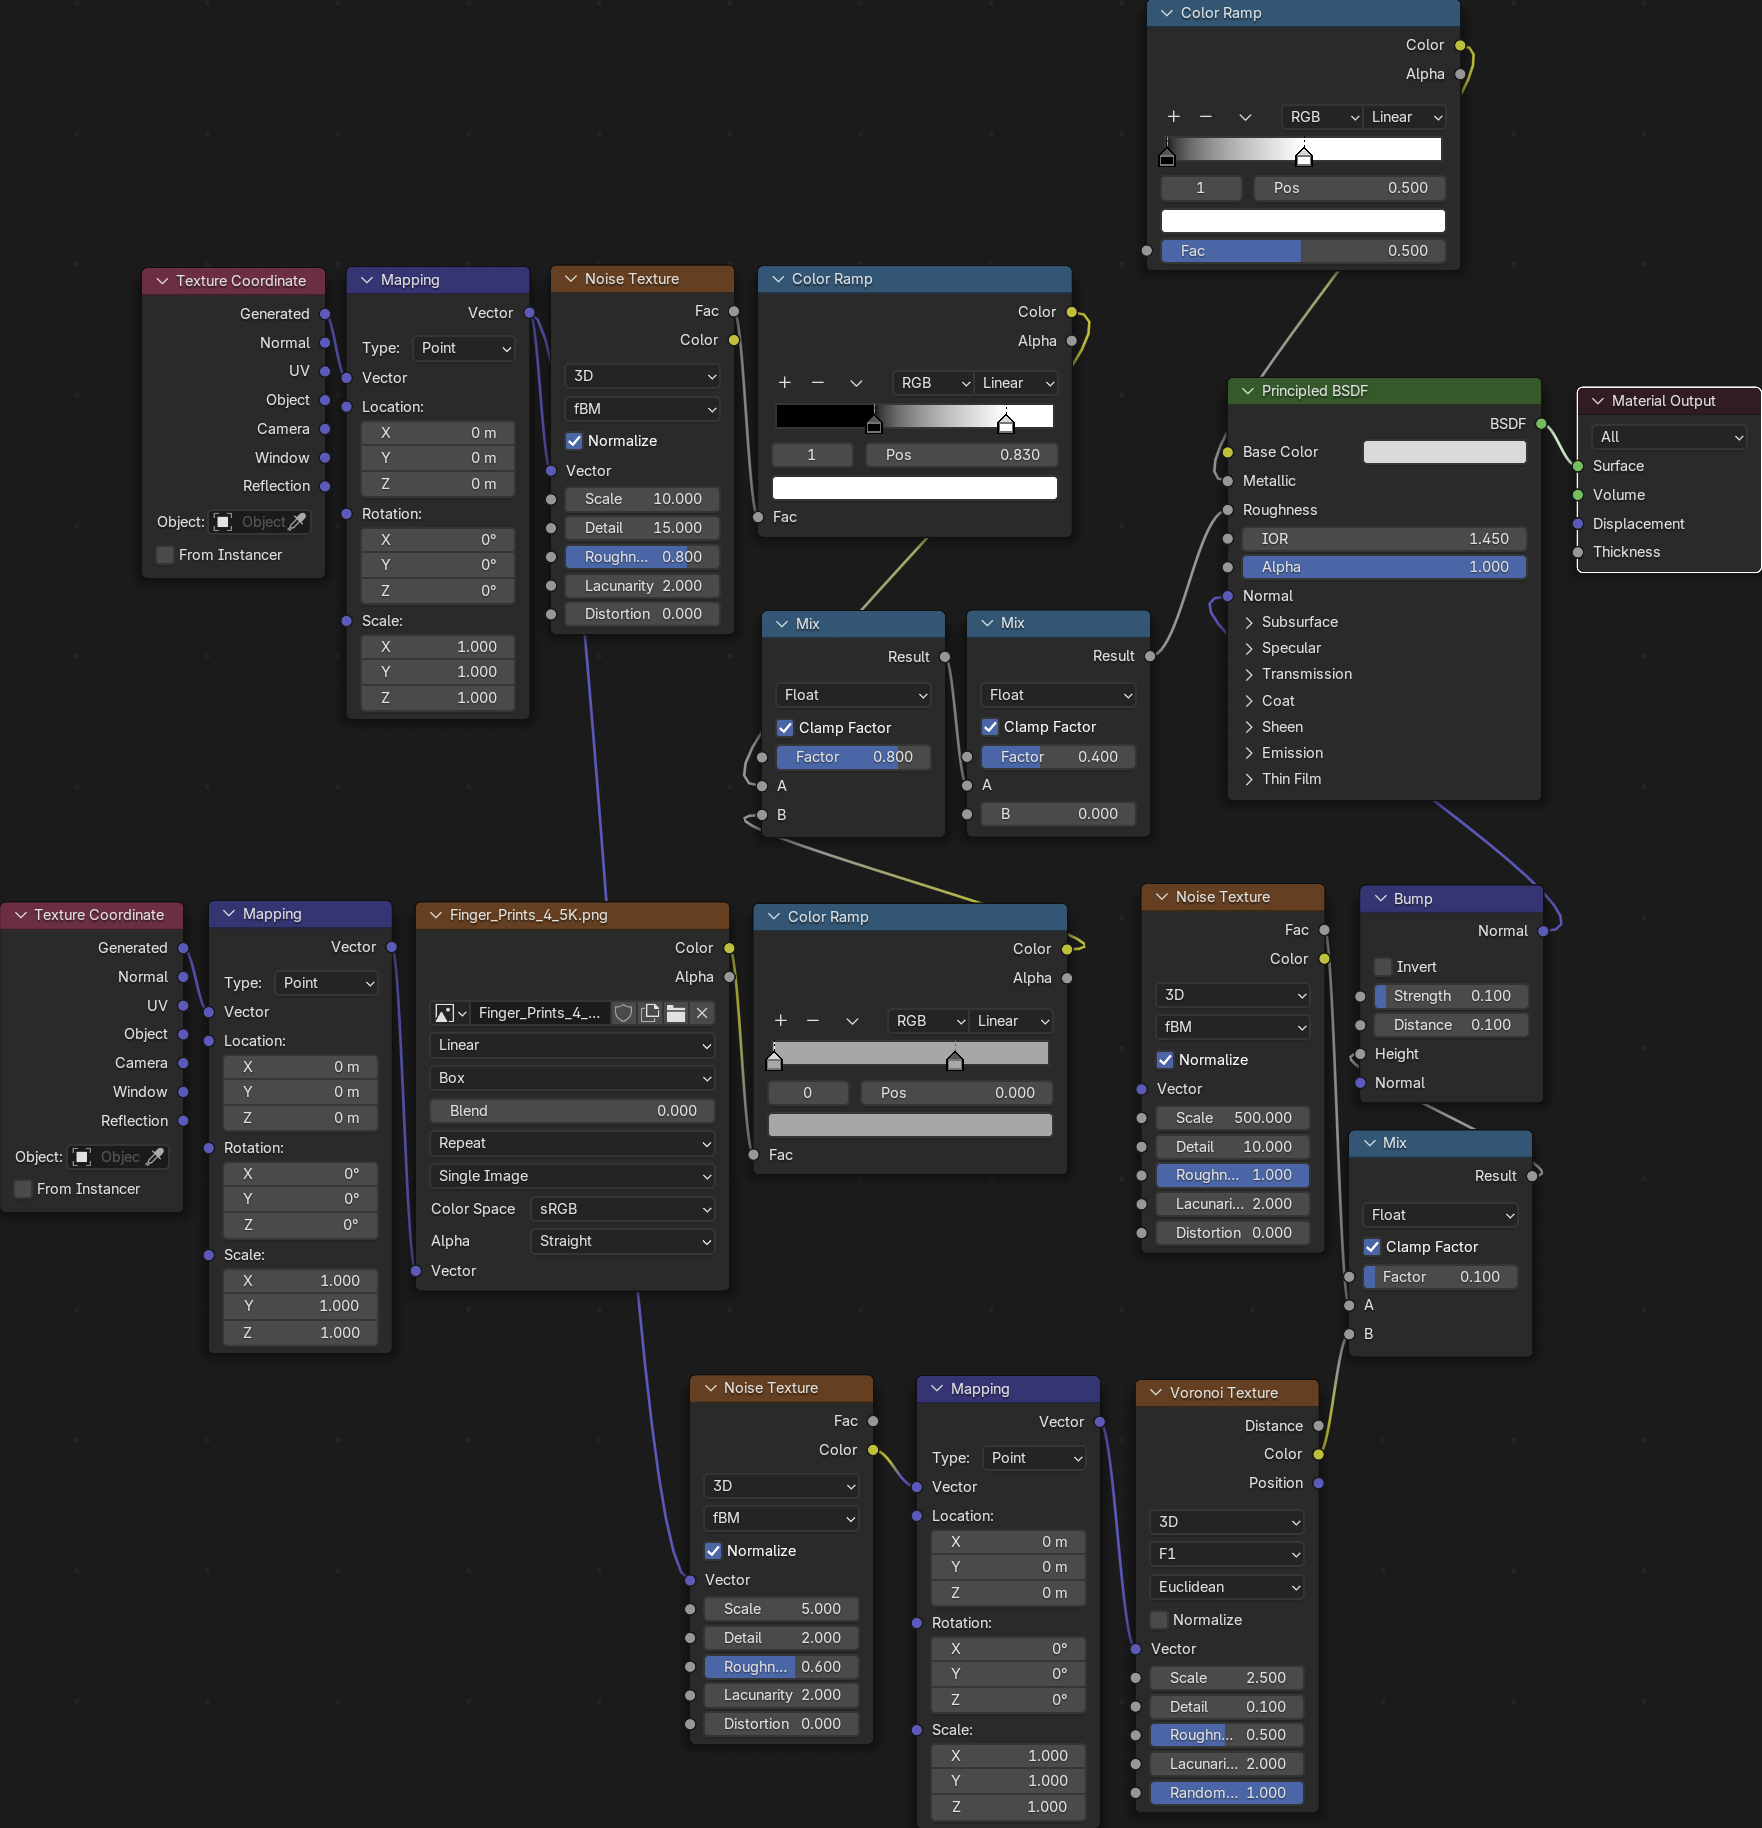The image size is (1762, 1828).
Task: Click Surface input socket on Material Output
Action: (1578, 466)
